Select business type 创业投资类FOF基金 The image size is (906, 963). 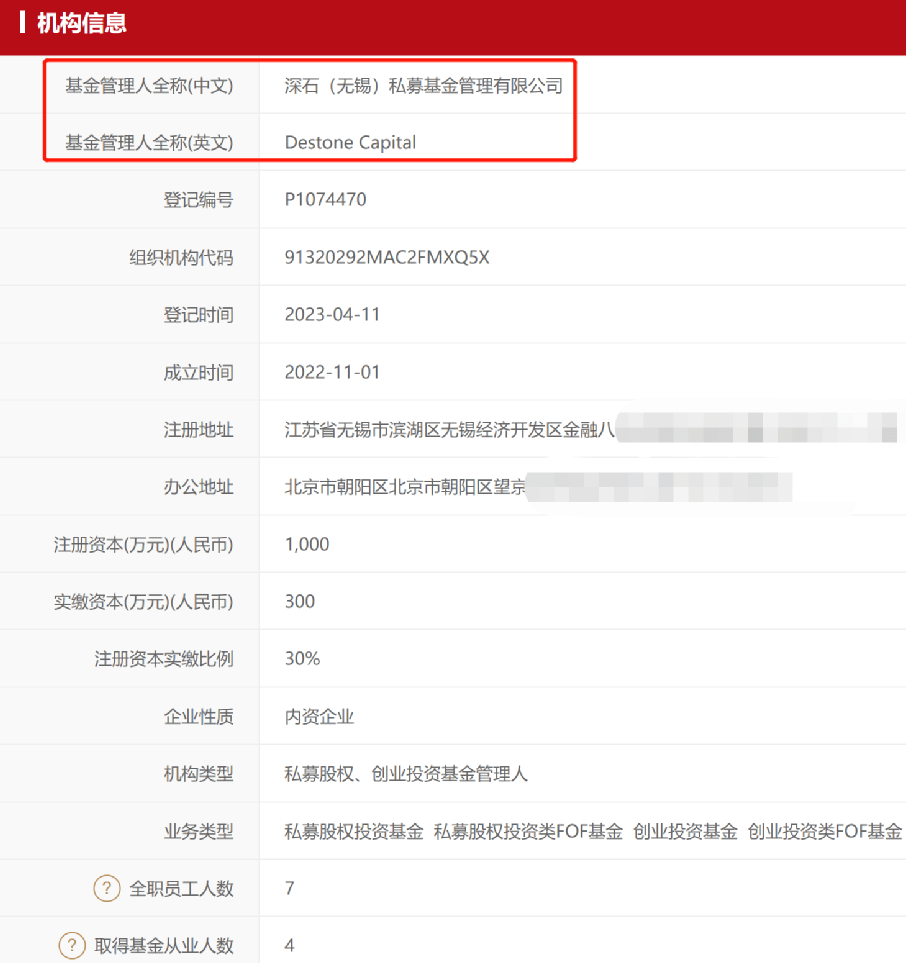pos(825,832)
